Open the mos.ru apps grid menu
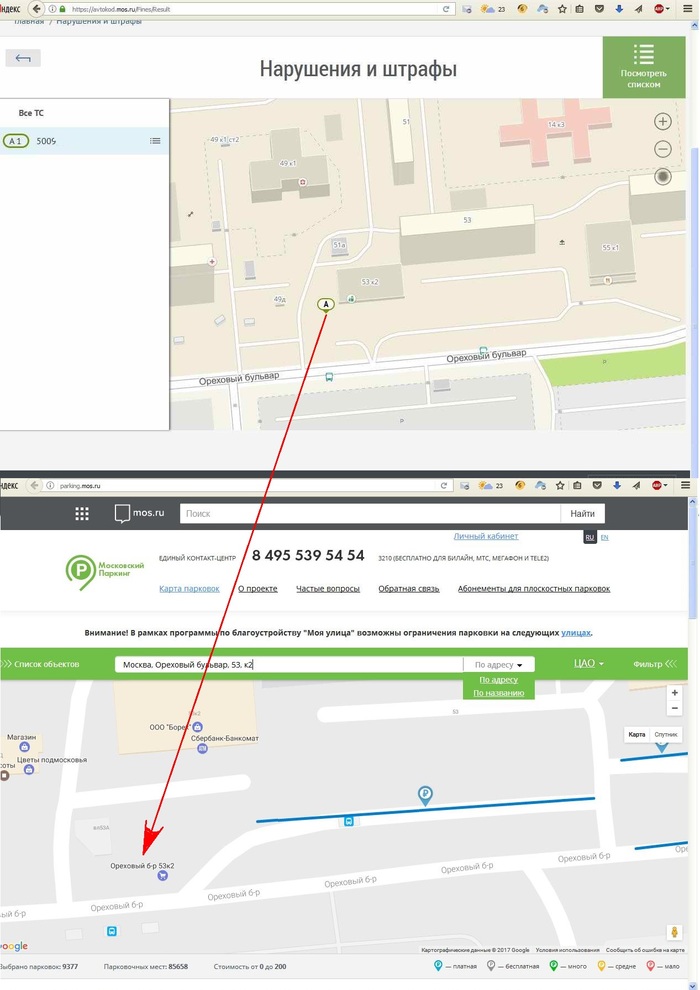 pos(82,514)
